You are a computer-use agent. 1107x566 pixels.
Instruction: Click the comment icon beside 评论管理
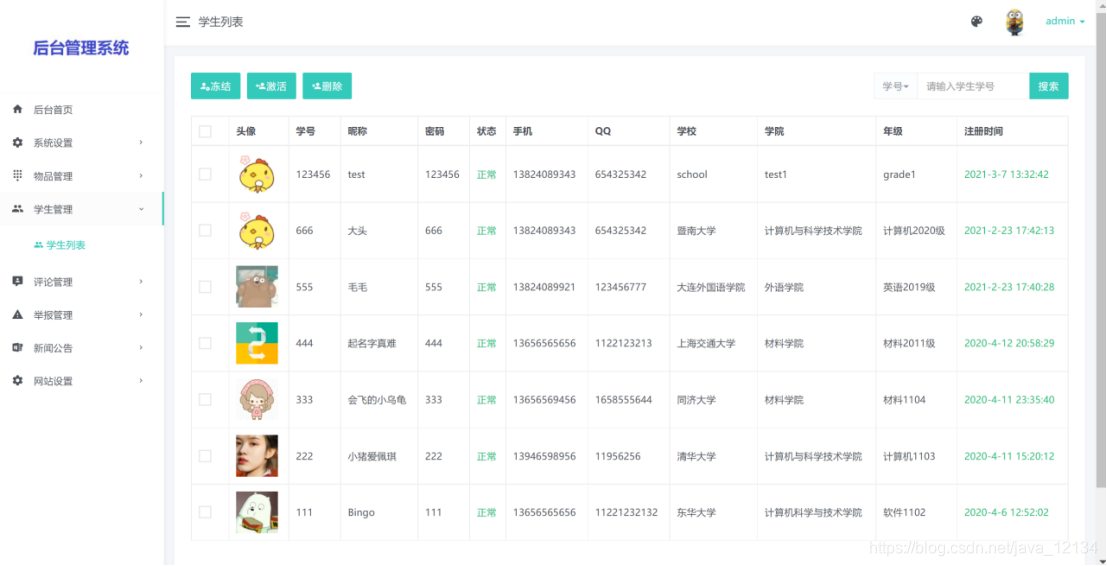point(18,281)
